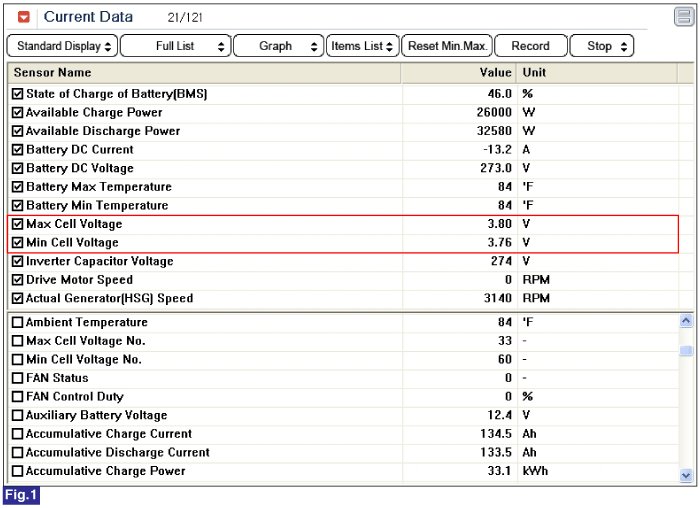This screenshot has height=508, width=700.
Task: Check the Min Cell Voltage No. checkbox
Action: [17, 359]
